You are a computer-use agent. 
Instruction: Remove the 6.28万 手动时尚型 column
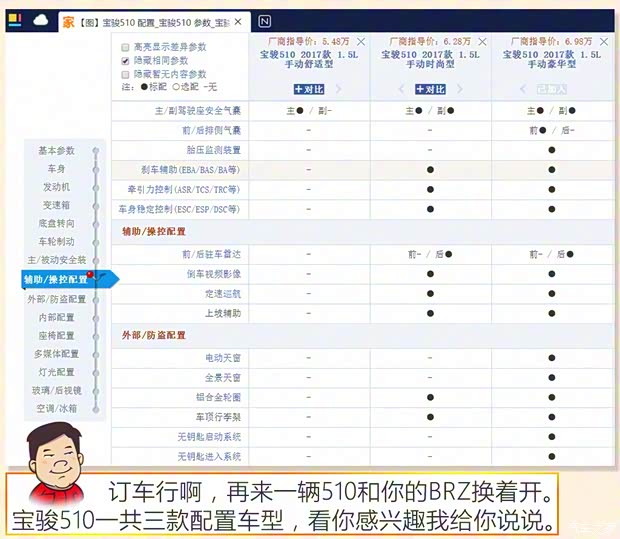483,42
